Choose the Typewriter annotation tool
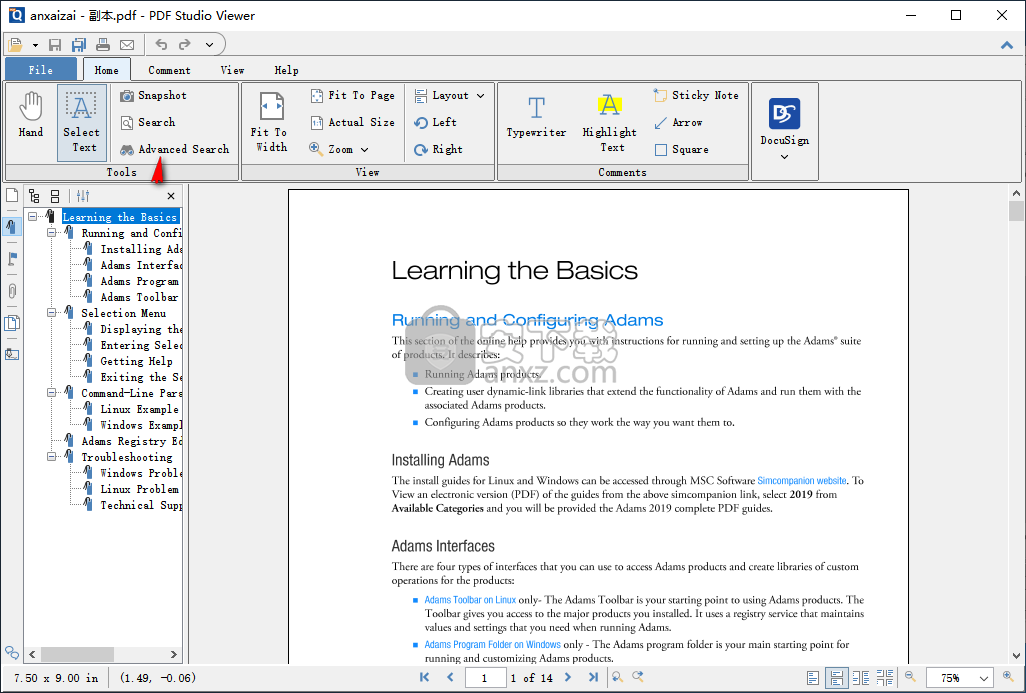 pos(536,117)
